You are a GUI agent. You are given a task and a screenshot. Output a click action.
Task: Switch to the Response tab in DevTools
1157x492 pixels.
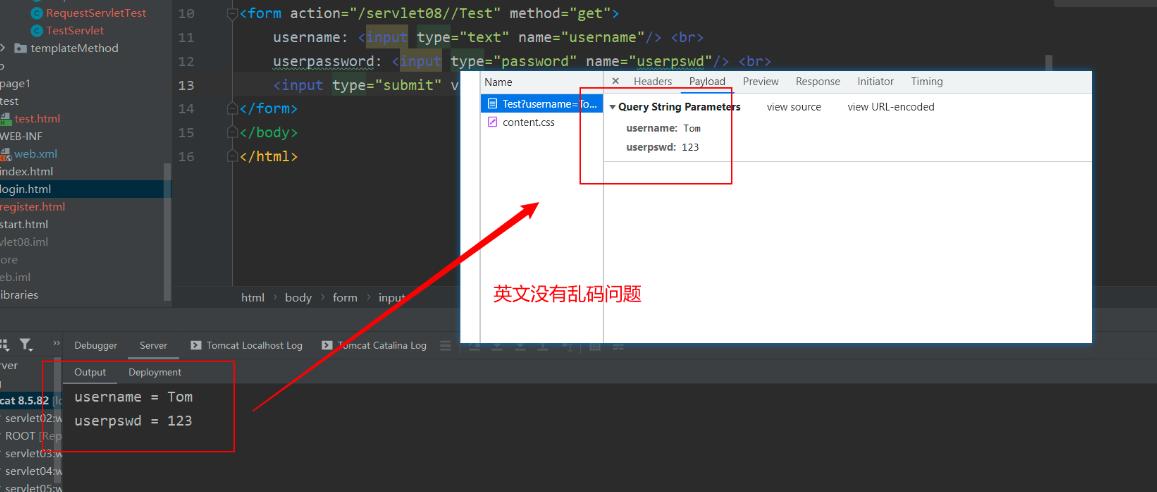(818, 81)
